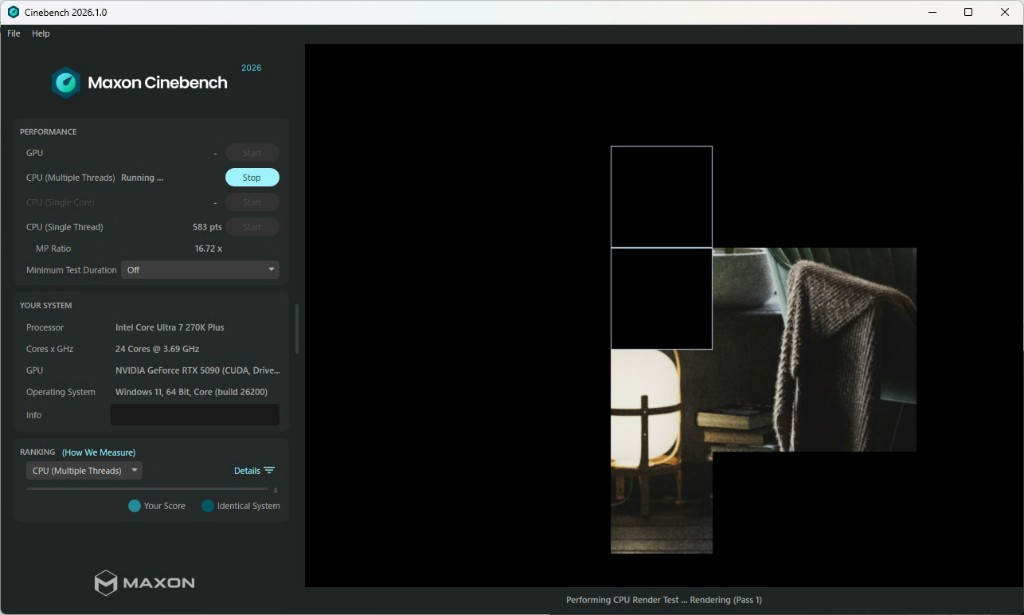Close the Cinebench window
The image size is (1024, 615).
[1004, 12]
